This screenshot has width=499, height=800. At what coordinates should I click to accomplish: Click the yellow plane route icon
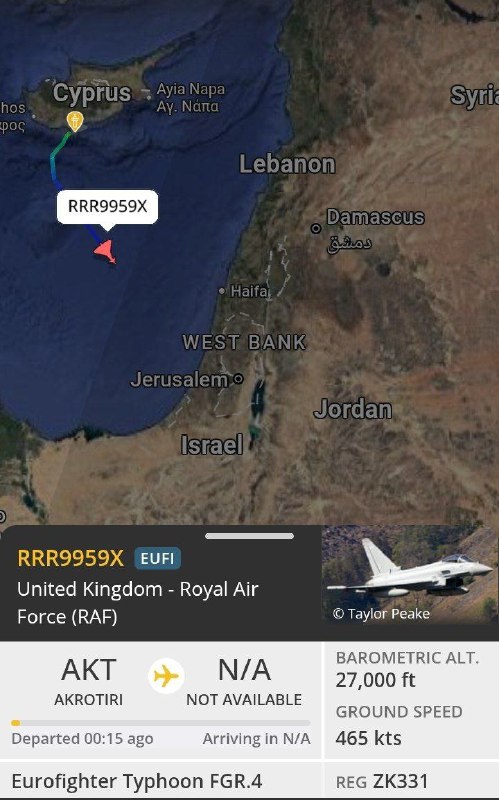click(x=166, y=677)
